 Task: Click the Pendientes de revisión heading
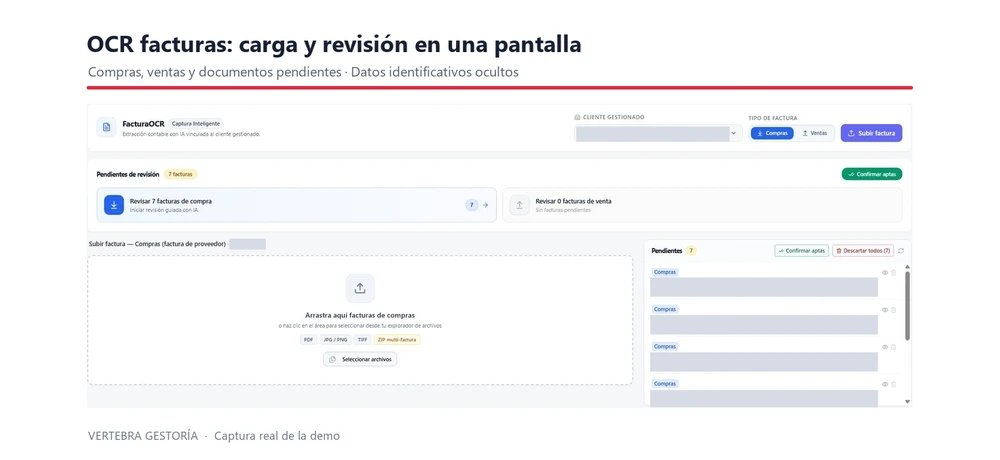pyautogui.click(x=128, y=174)
